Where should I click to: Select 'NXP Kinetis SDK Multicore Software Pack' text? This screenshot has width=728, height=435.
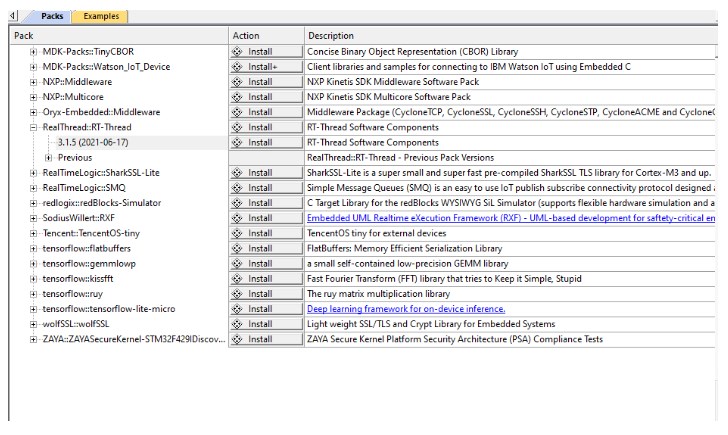pyautogui.click(x=389, y=97)
